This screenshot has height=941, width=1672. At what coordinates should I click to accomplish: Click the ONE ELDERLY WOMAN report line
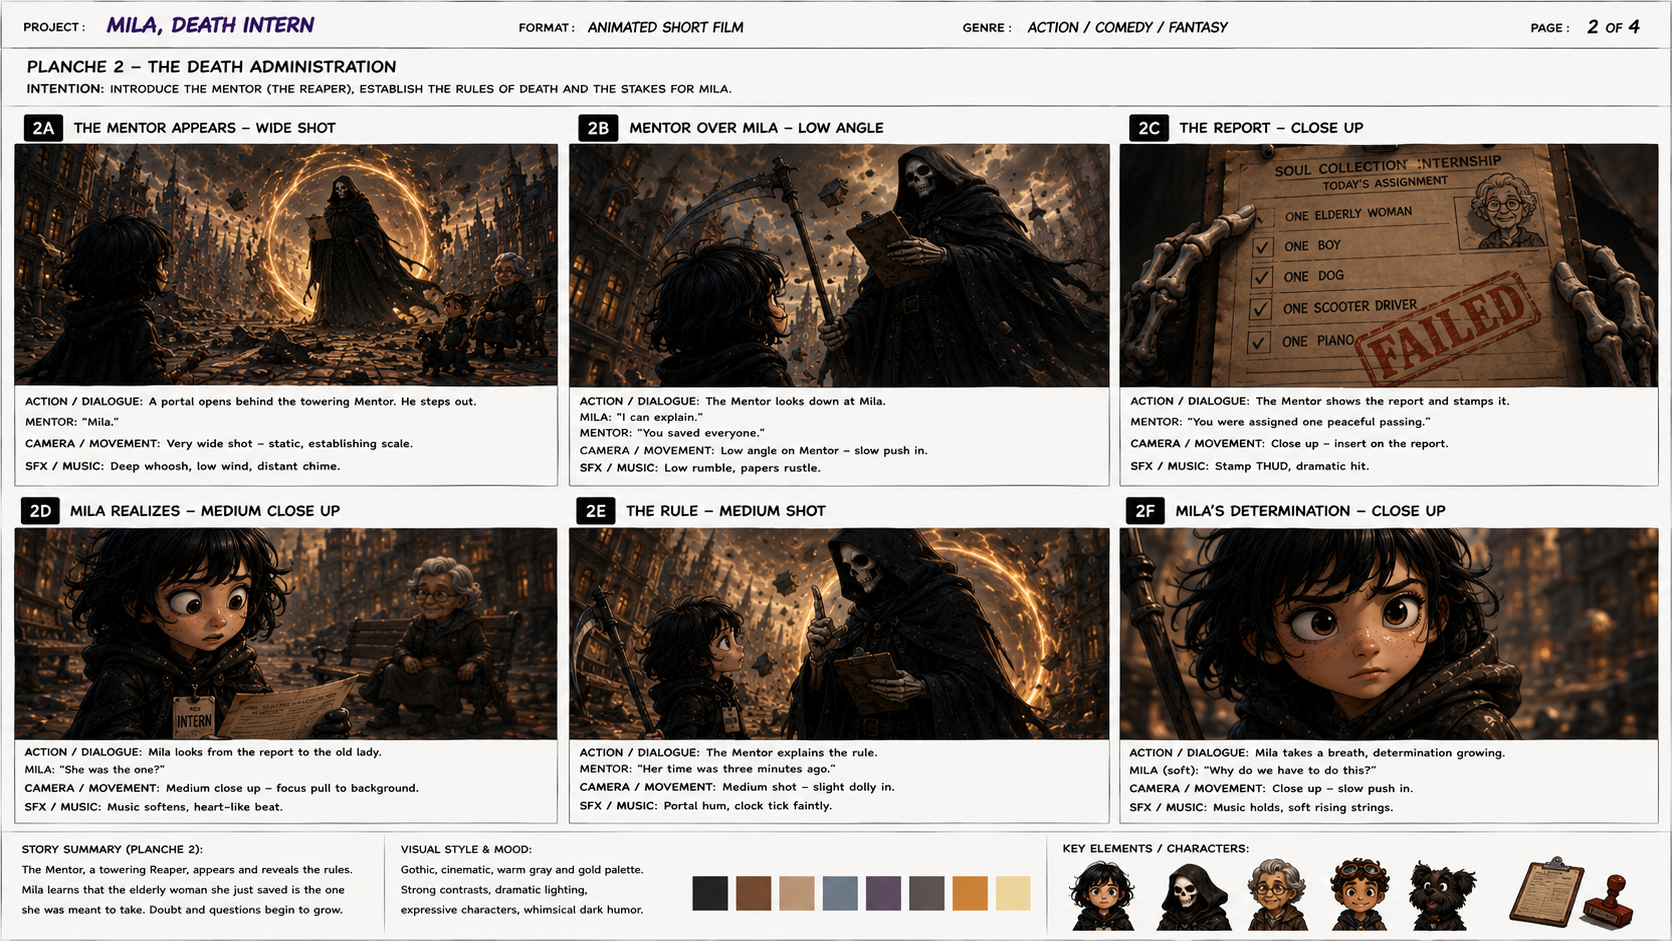(x=1348, y=214)
